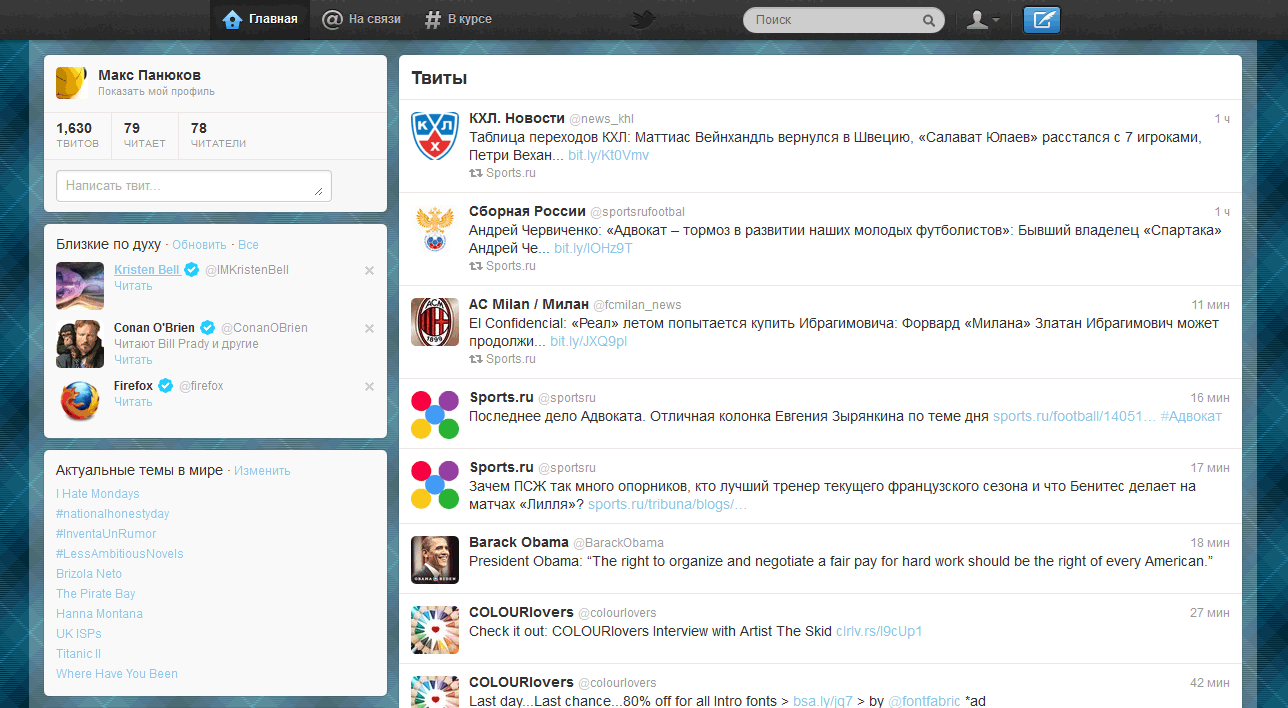Click AC Milan crest avatar
1288x708 pixels.
(x=435, y=322)
